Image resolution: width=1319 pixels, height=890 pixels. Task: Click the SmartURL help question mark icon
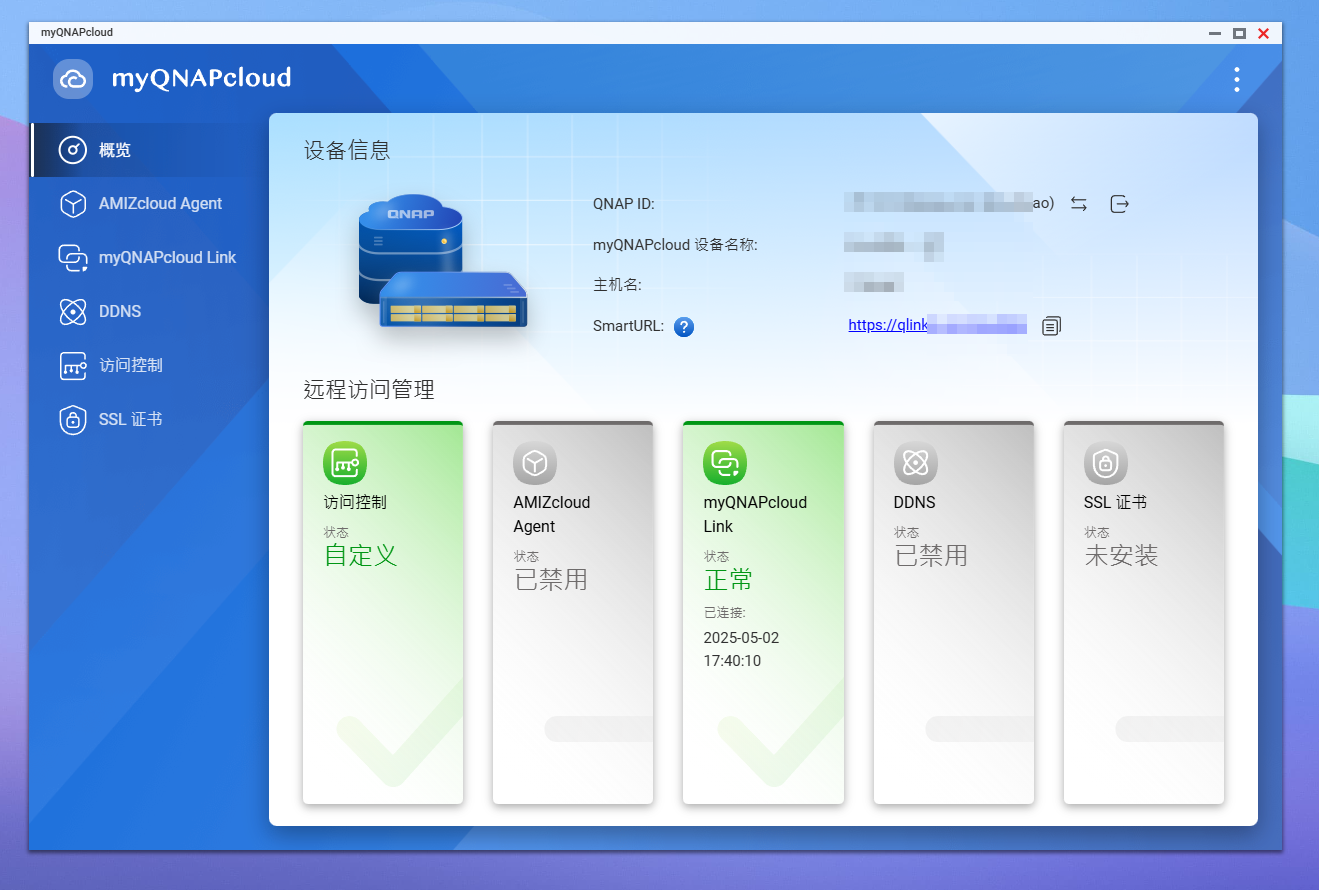(684, 326)
